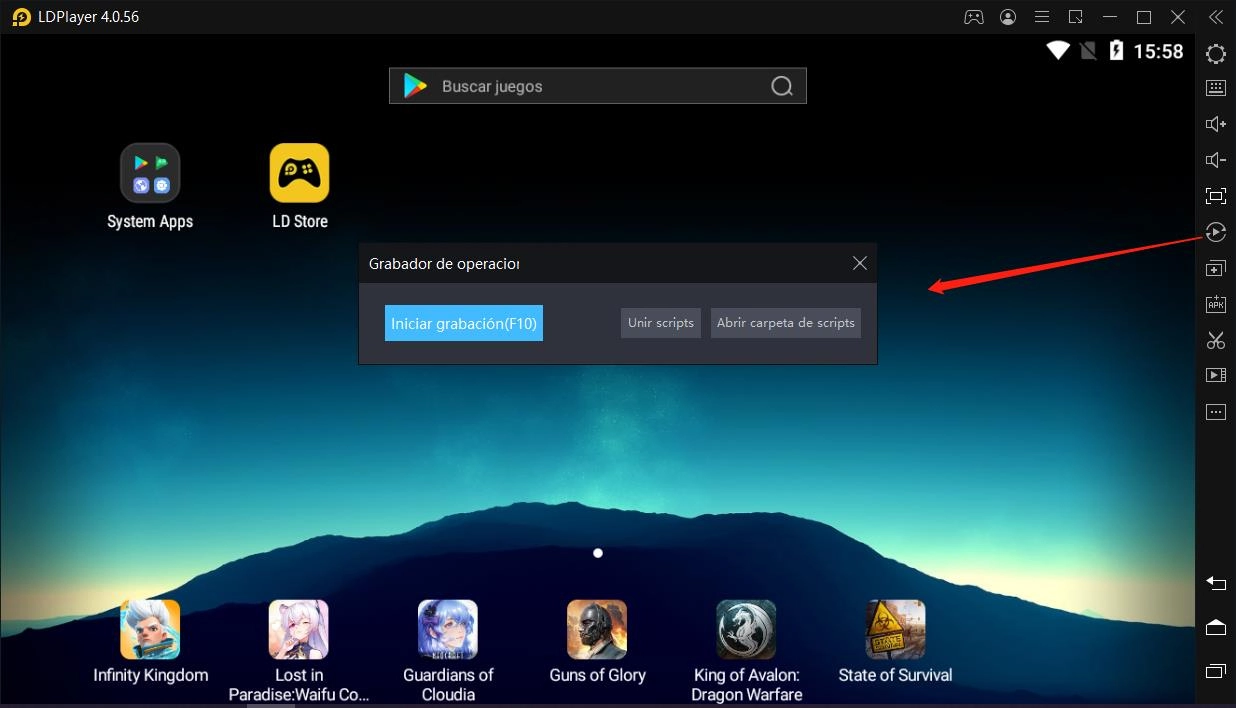
Task: Click the magnifier search icon
Action: coord(782,86)
